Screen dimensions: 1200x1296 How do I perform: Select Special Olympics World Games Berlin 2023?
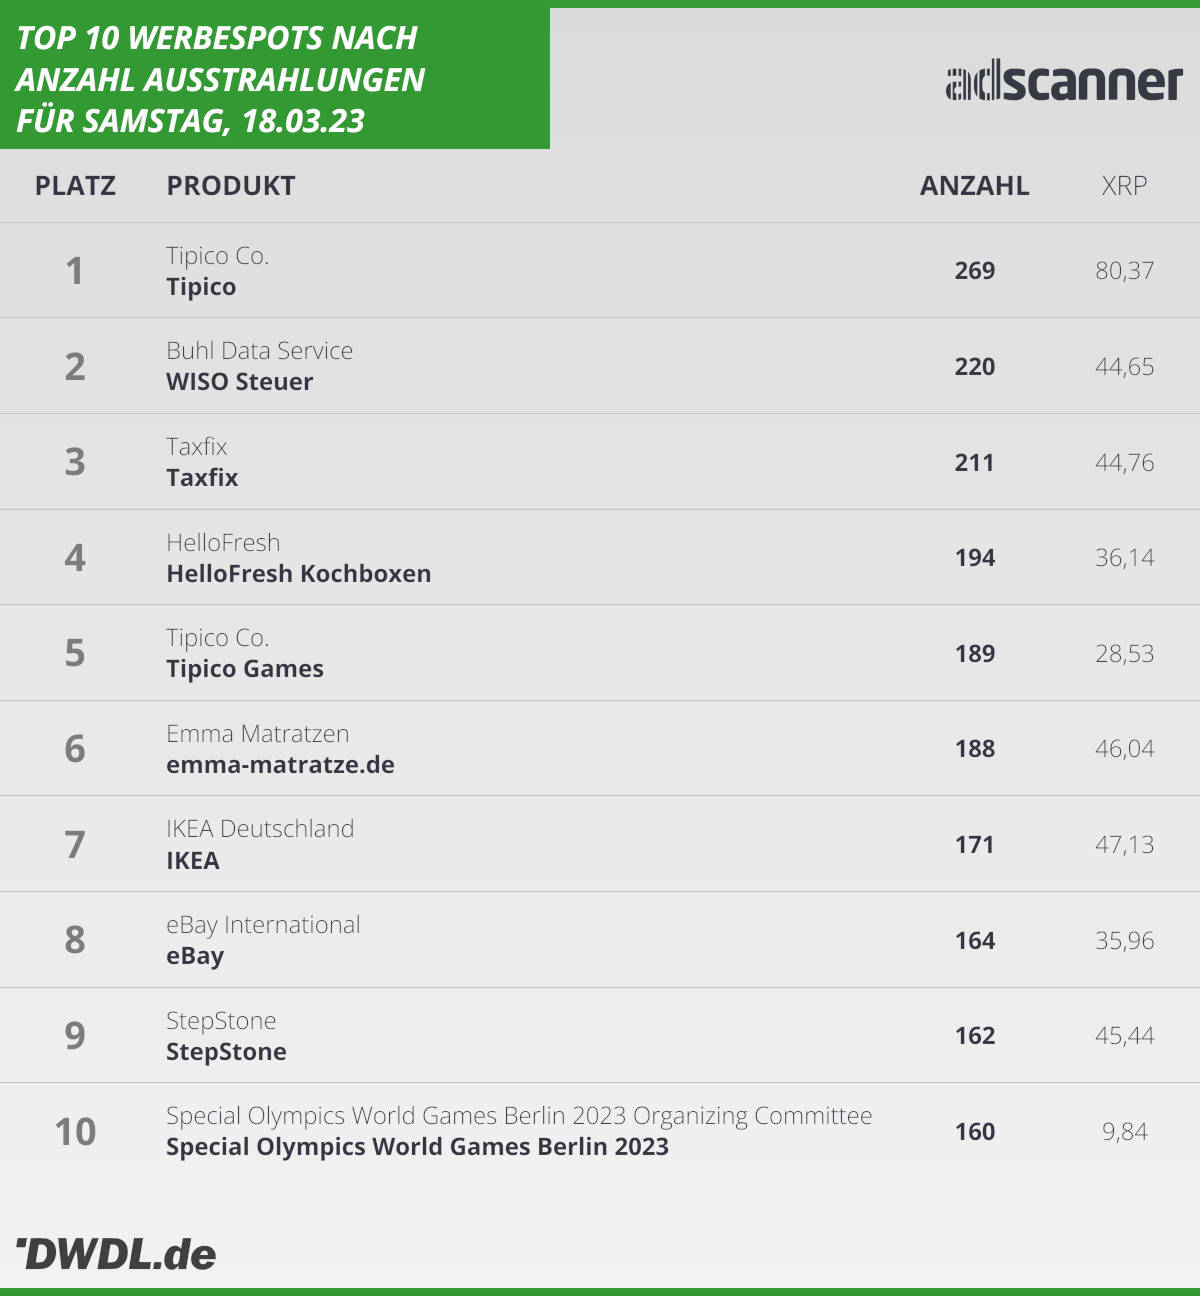coord(417,1147)
